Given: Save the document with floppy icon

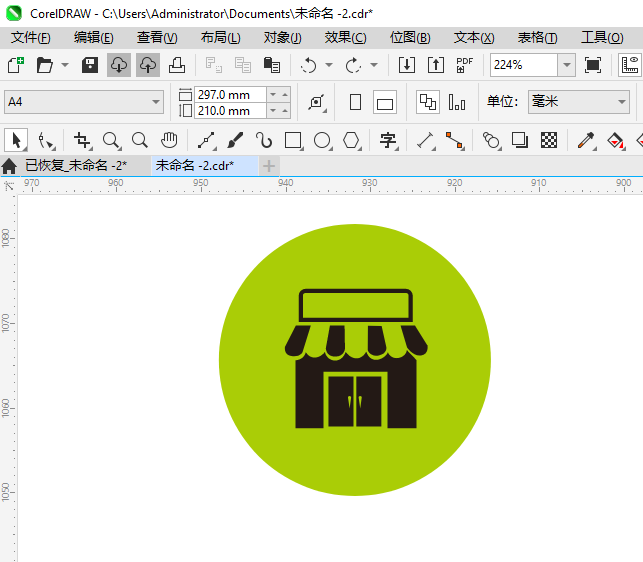Looking at the screenshot, I should [x=89, y=65].
